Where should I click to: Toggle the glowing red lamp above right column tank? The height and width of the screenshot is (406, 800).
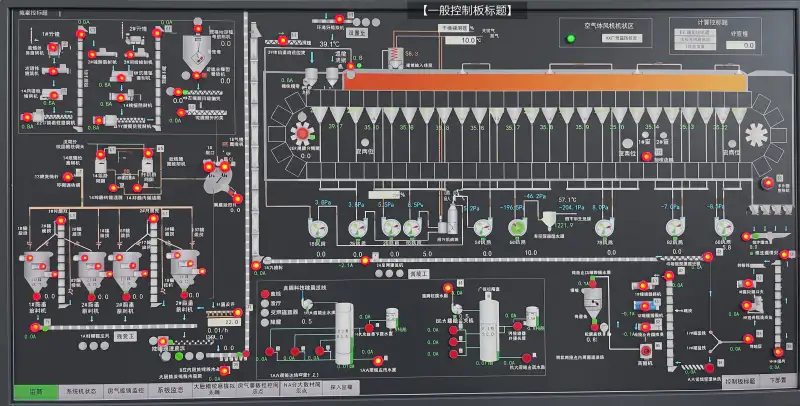tap(448, 288)
